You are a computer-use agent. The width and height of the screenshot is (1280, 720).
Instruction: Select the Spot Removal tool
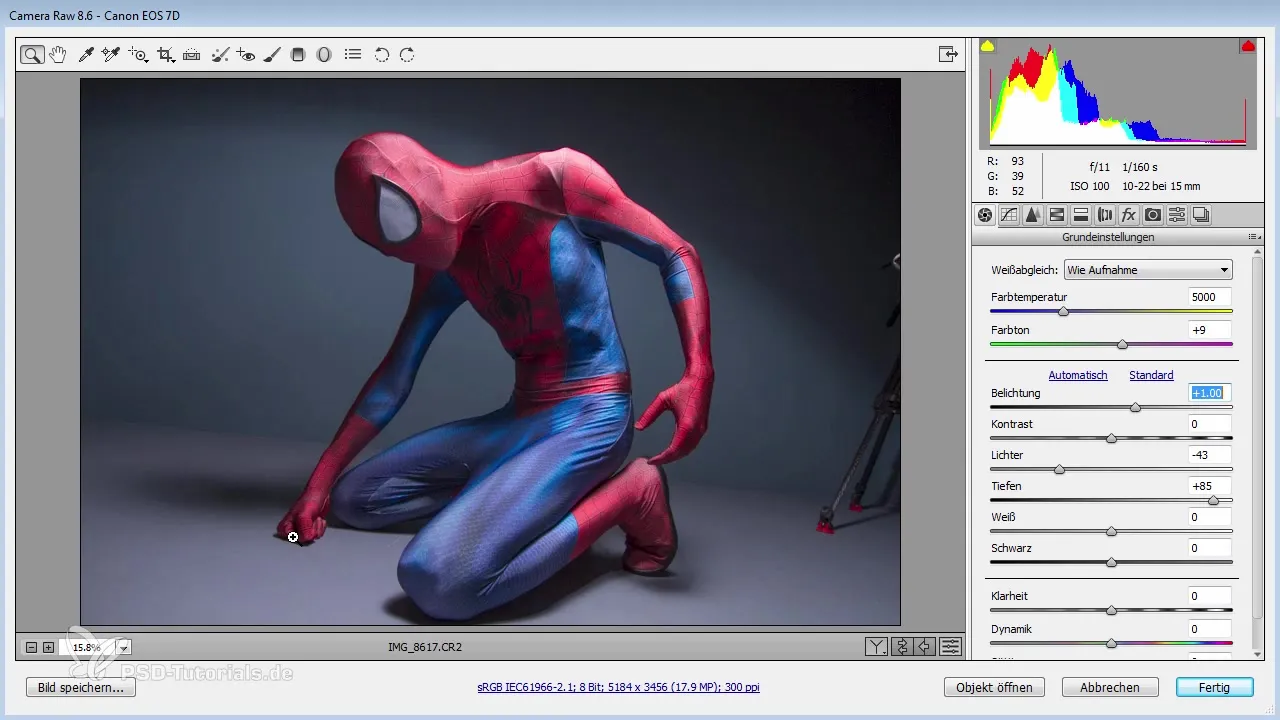click(221, 55)
